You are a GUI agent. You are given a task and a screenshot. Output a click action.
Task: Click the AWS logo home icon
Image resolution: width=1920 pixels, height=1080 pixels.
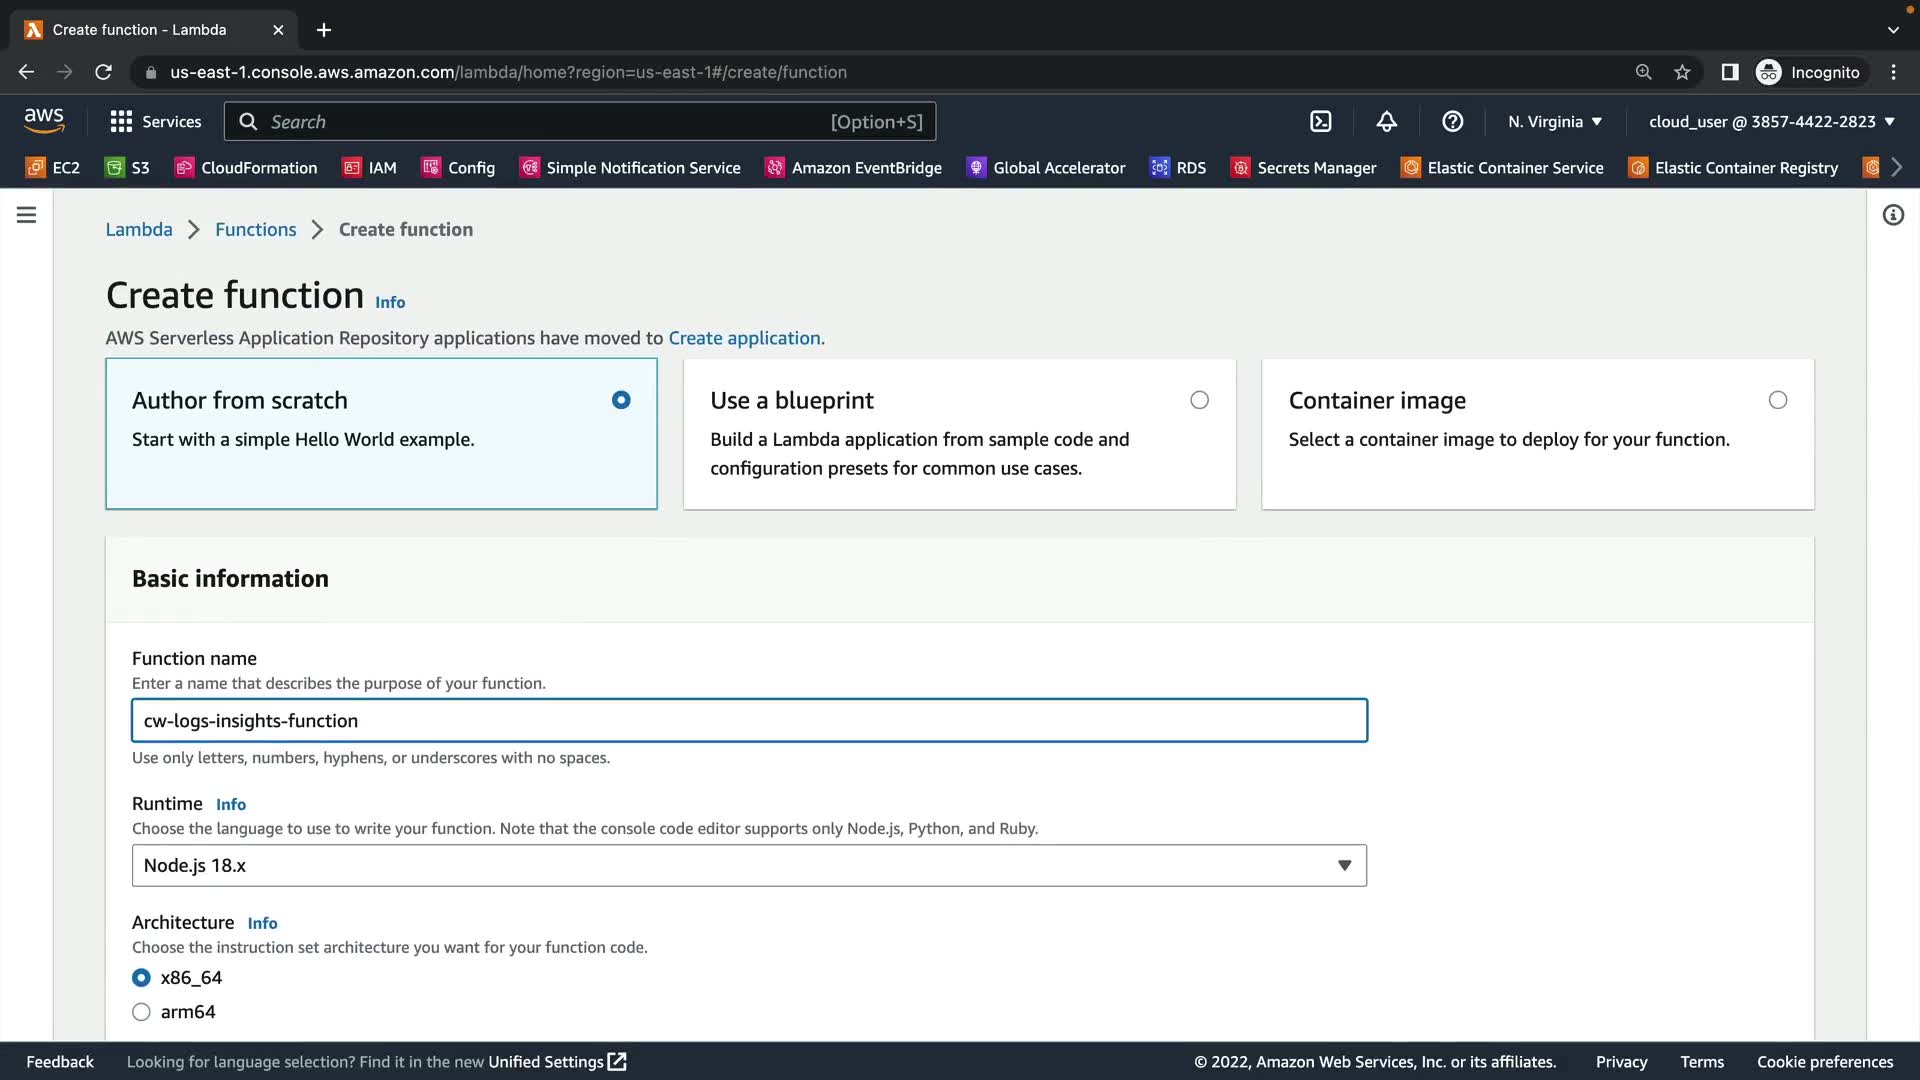tap(44, 121)
